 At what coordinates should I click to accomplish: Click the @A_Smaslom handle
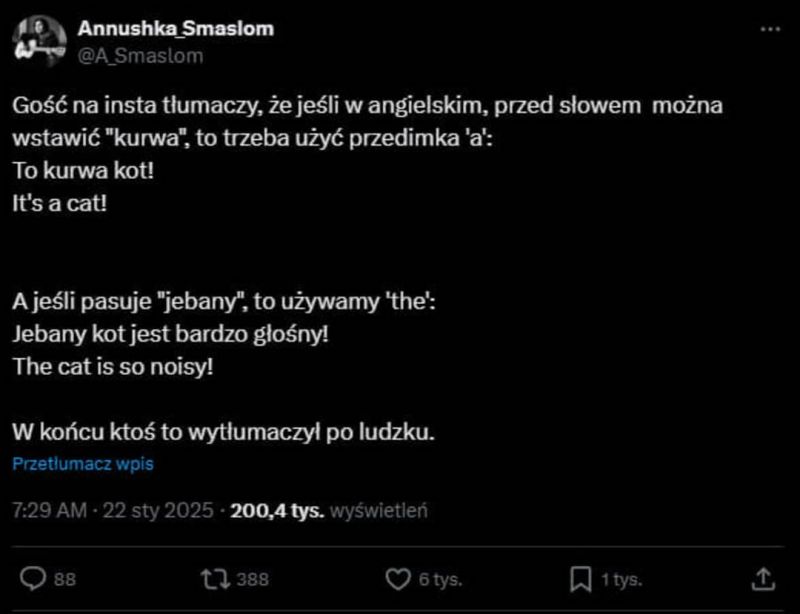pos(140,56)
